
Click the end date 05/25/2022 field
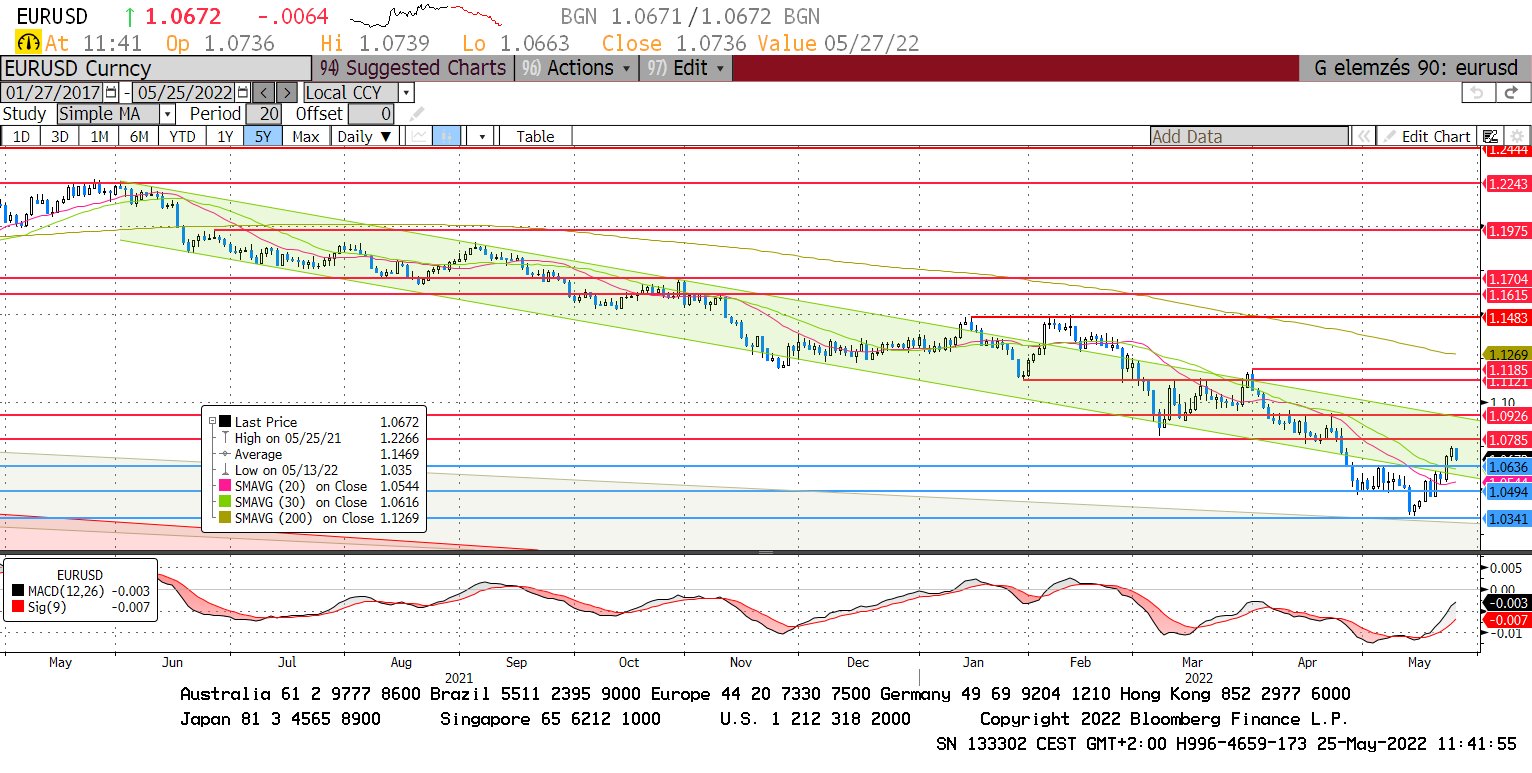[x=184, y=92]
